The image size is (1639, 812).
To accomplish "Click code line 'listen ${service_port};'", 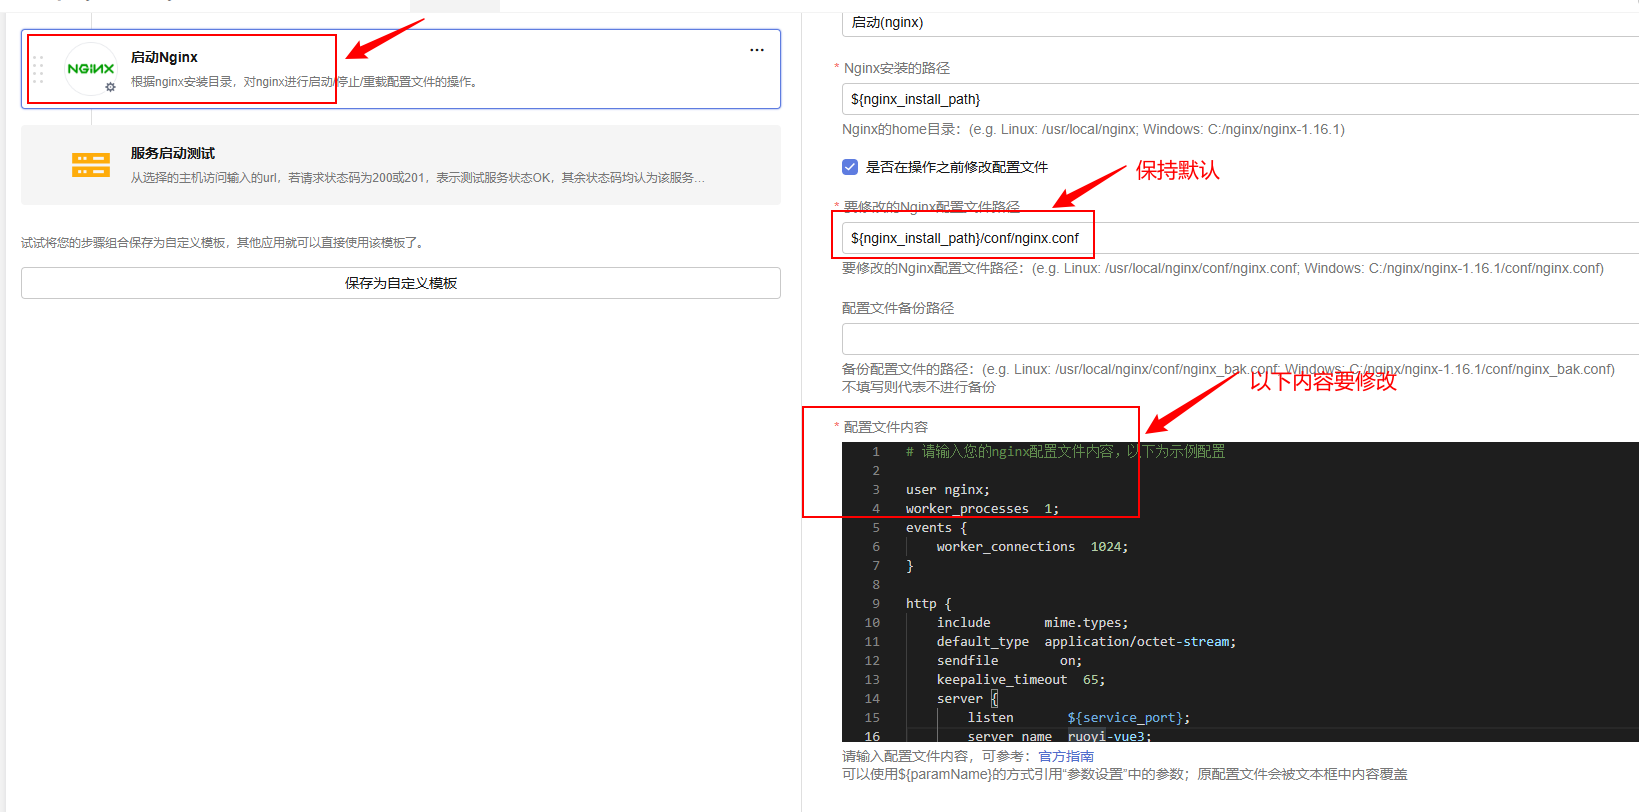I will click(1079, 718).
